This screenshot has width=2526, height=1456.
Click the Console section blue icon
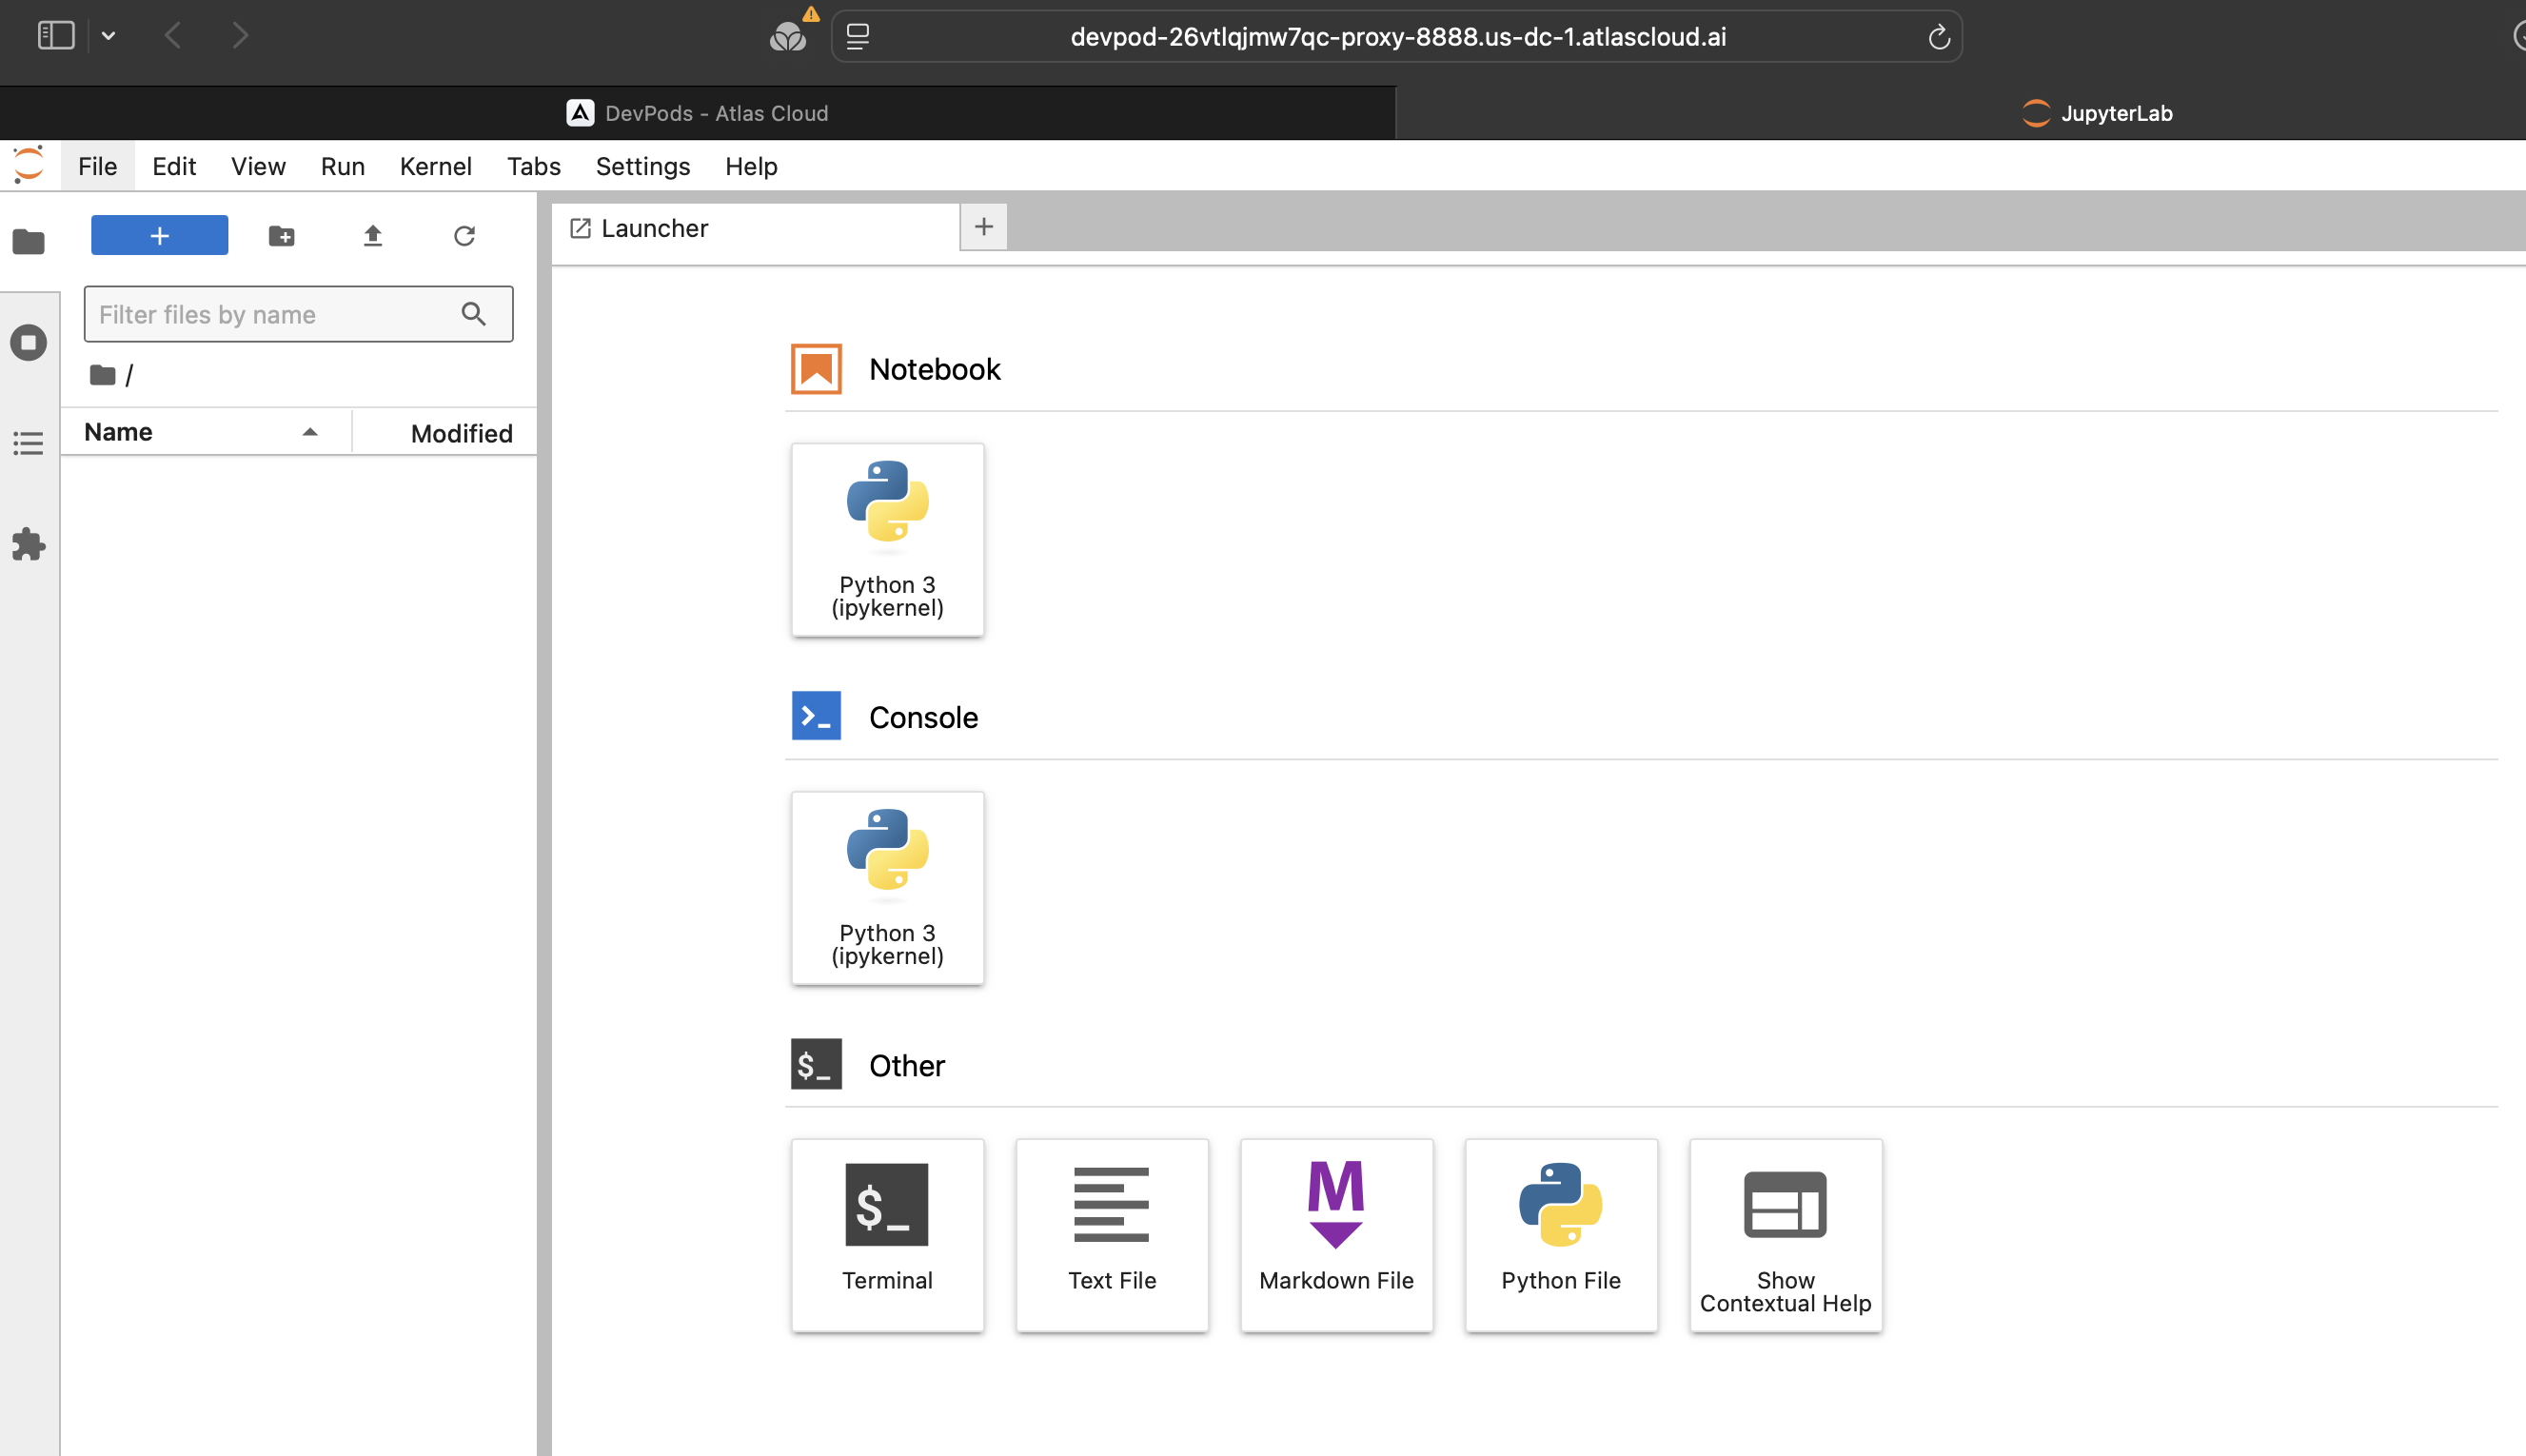pyautogui.click(x=816, y=716)
